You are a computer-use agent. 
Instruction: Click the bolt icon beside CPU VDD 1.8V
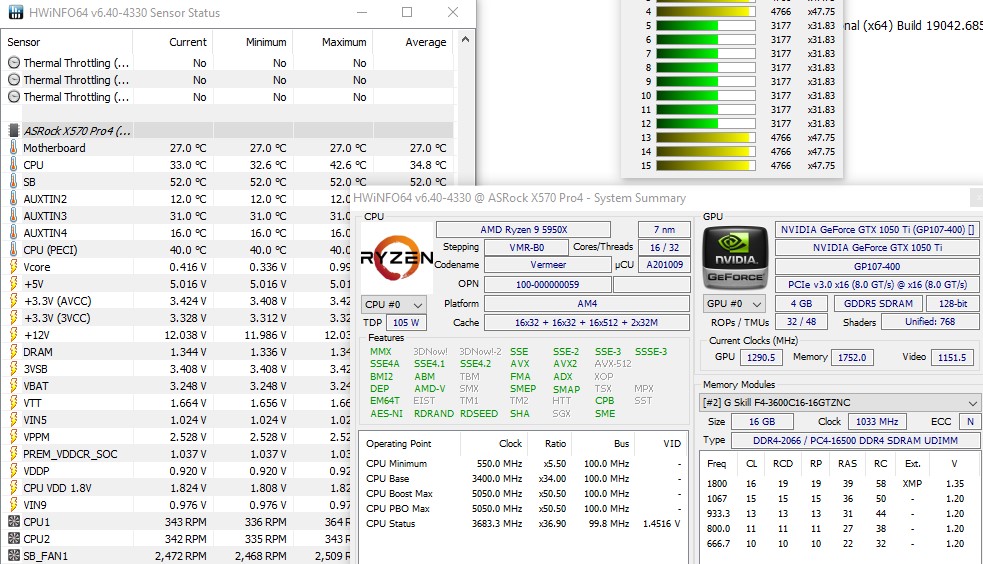click(x=13, y=487)
